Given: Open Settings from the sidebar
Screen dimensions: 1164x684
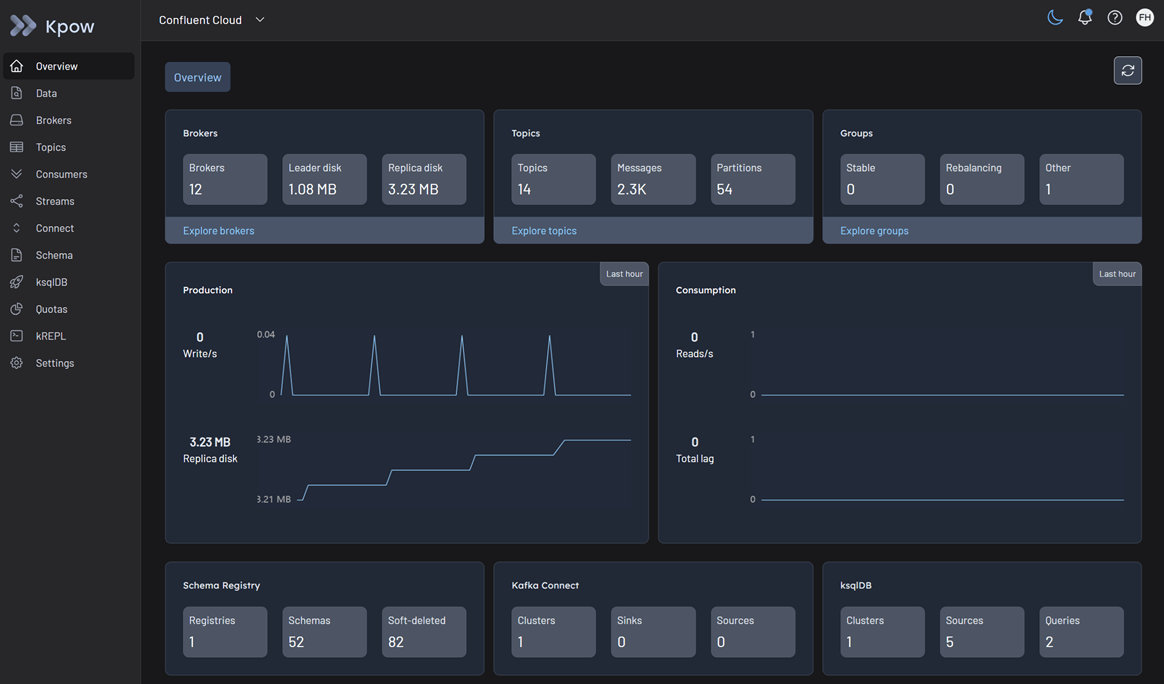Looking at the screenshot, I should click(x=54, y=363).
